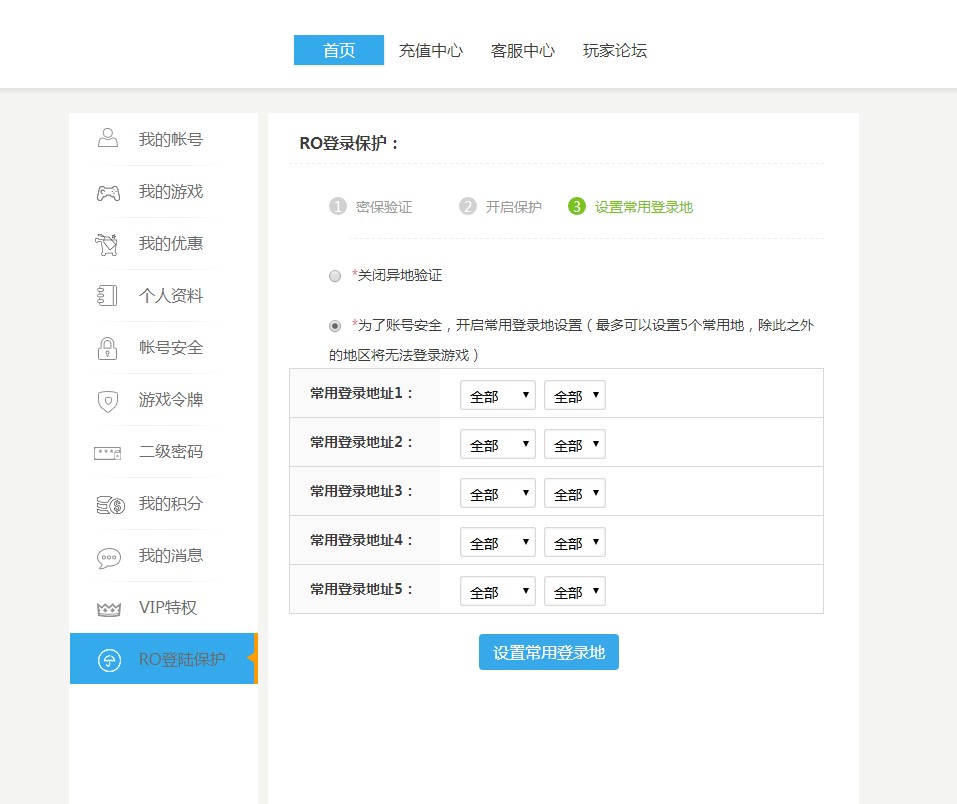Click the 设置常用登录地 submit button
This screenshot has height=804, width=957.
[x=549, y=652]
